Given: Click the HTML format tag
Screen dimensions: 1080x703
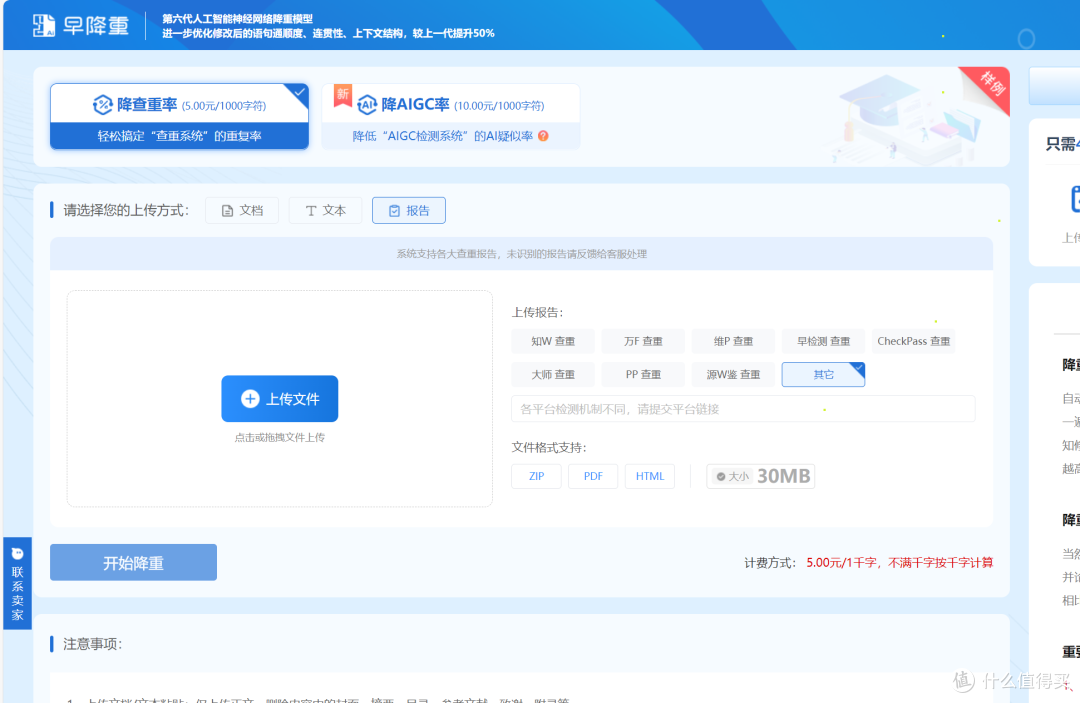Looking at the screenshot, I should [650, 476].
